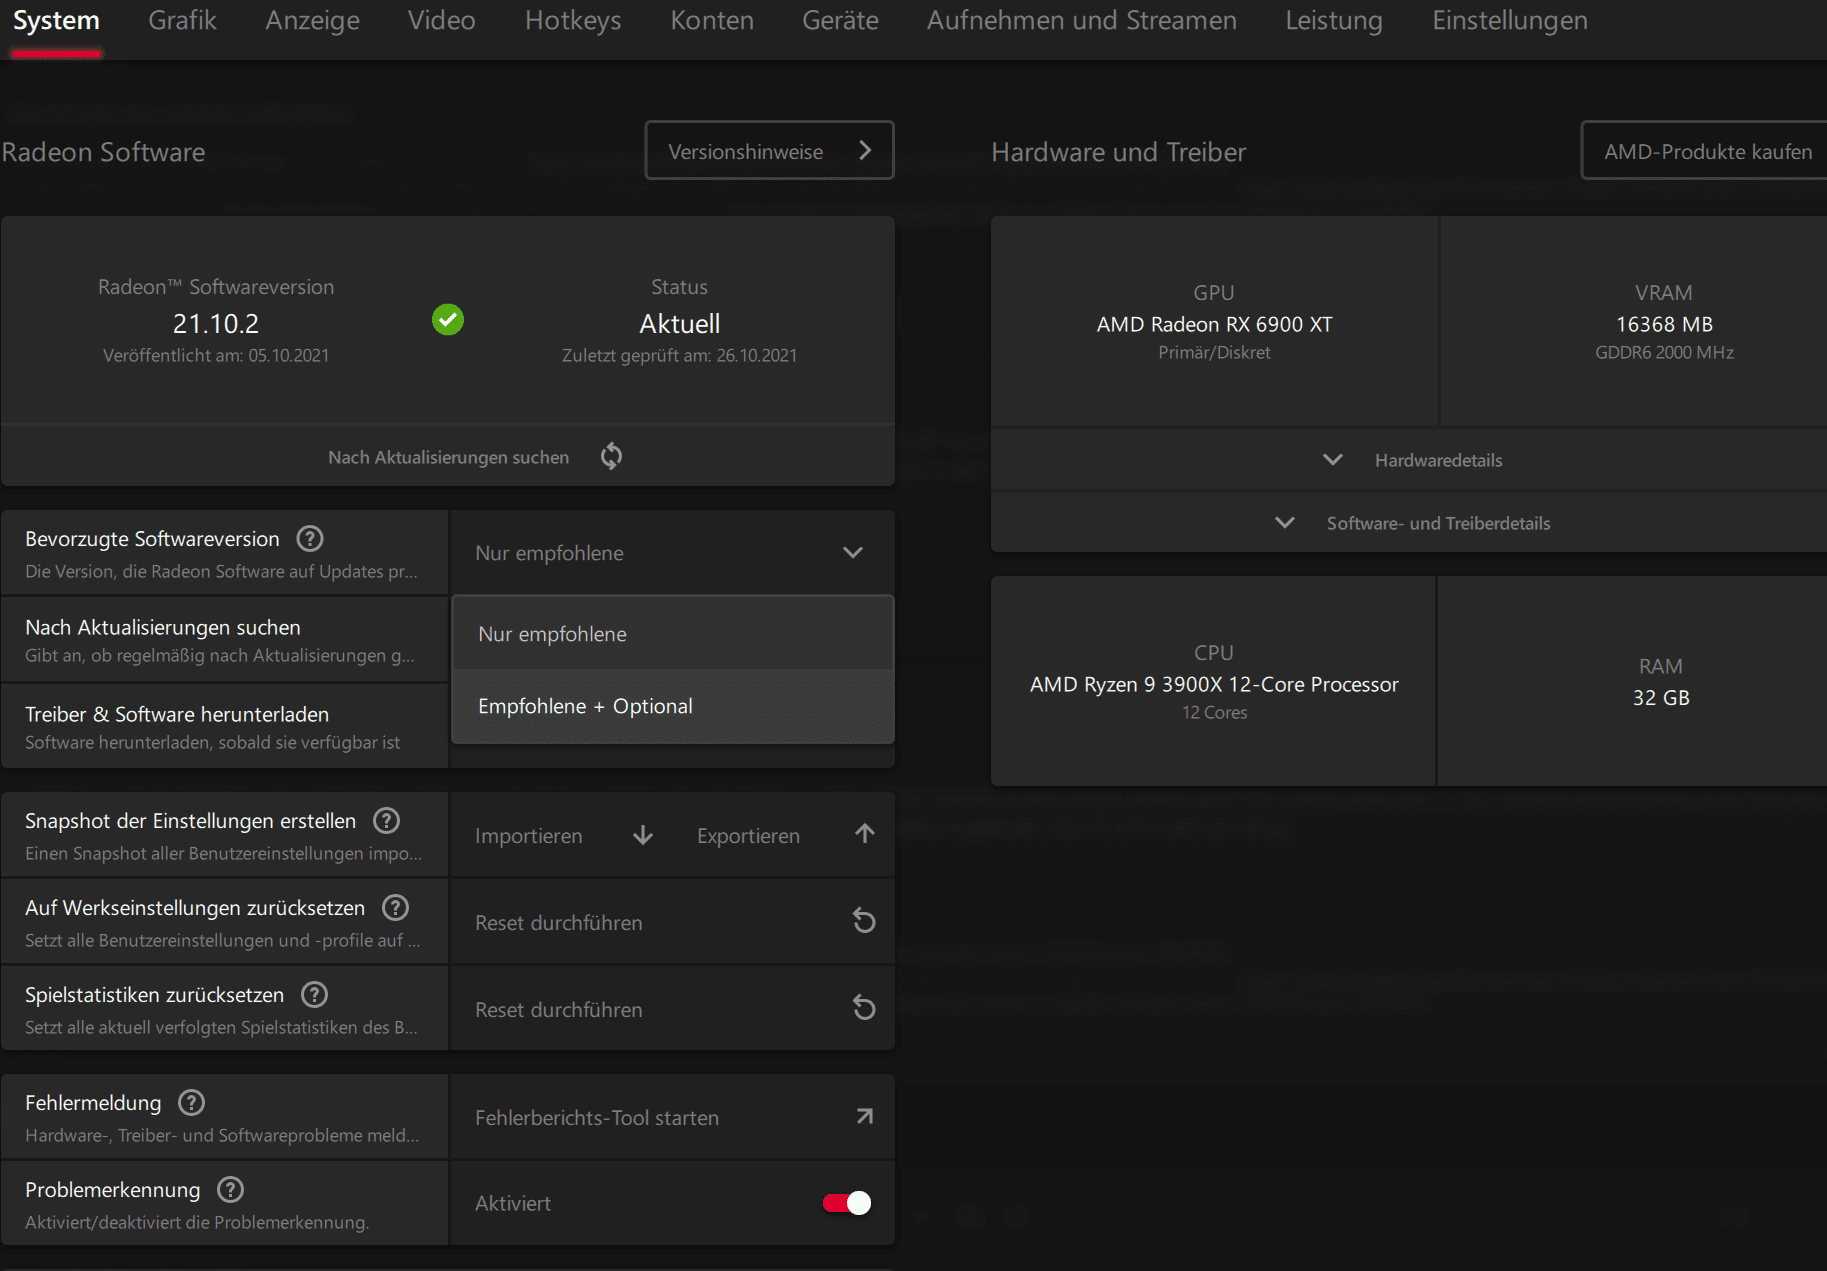Show help for Spielstatistiken zurücksetzen
The height and width of the screenshot is (1271, 1827).
pos(315,995)
